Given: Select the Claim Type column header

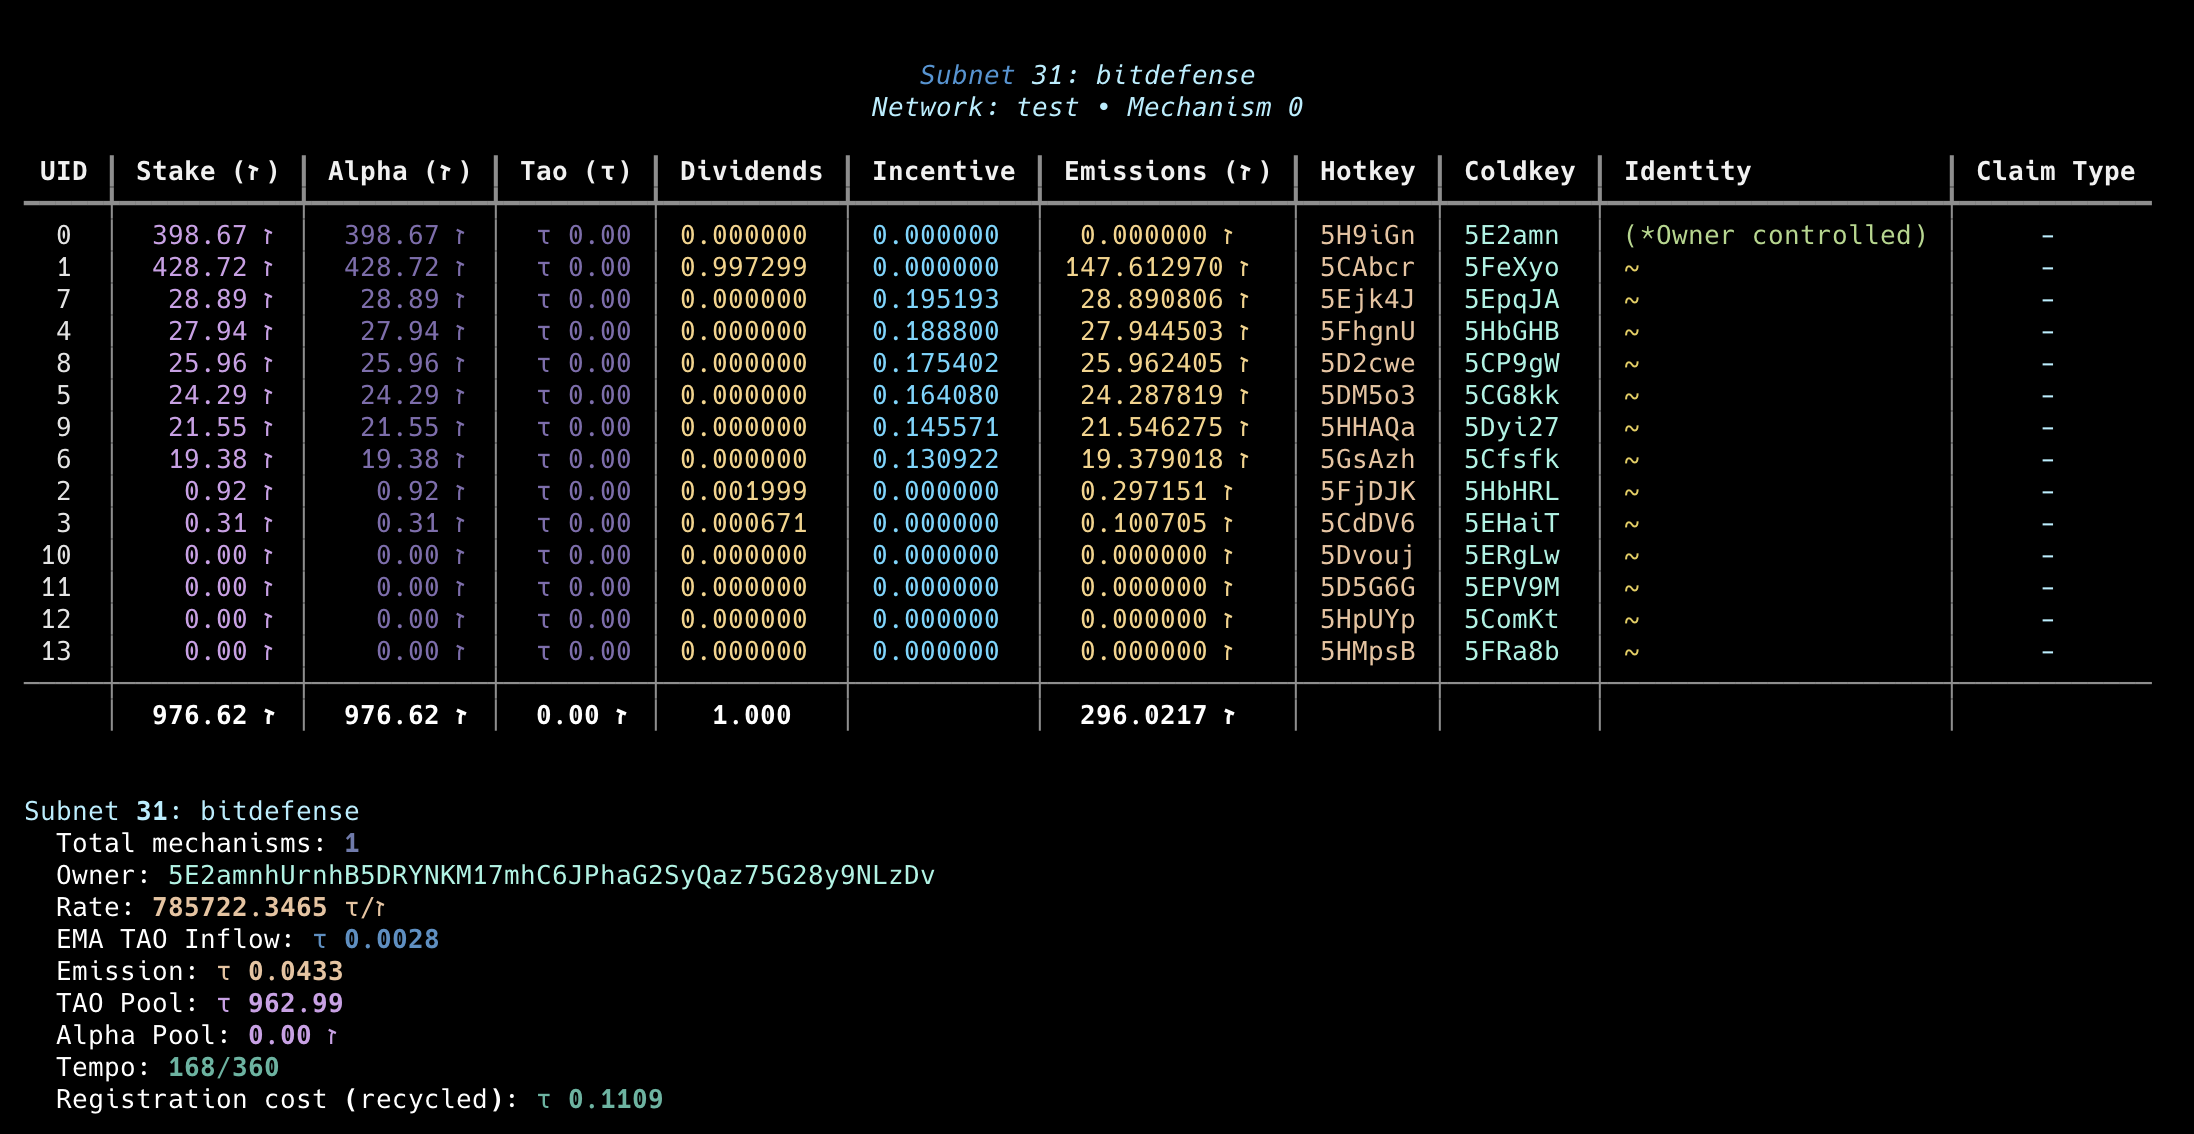Looking at the screenshot, I should pyautogui.click(x=2055, y=171).
